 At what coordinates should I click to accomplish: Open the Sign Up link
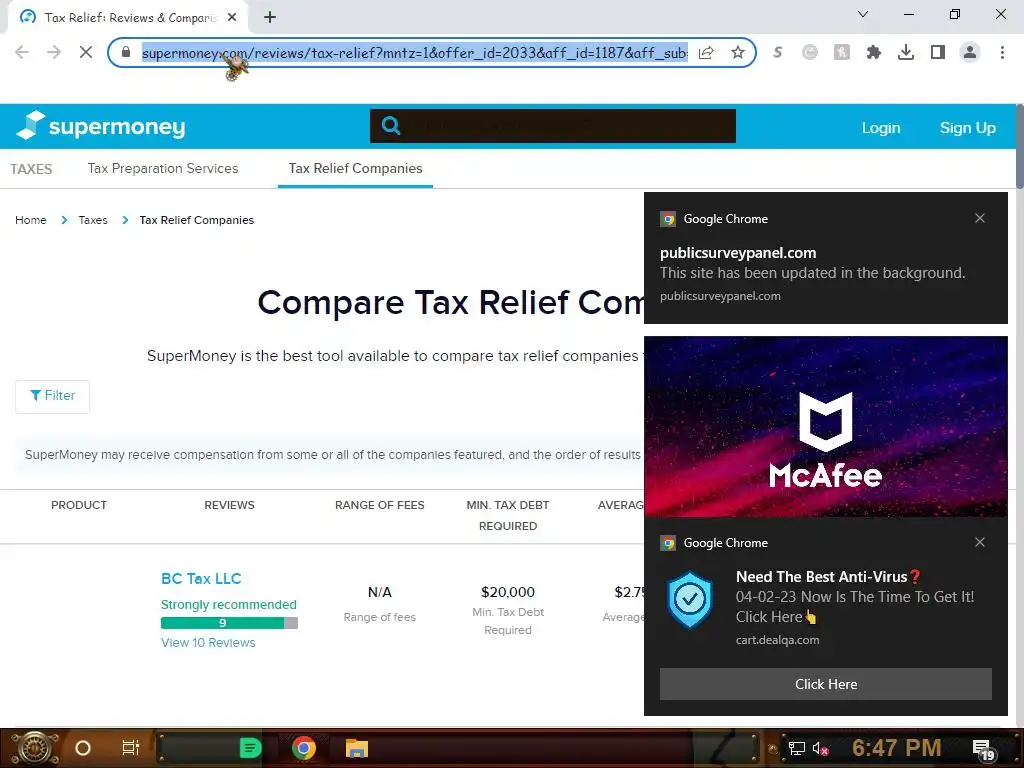(x=967, y=128)
